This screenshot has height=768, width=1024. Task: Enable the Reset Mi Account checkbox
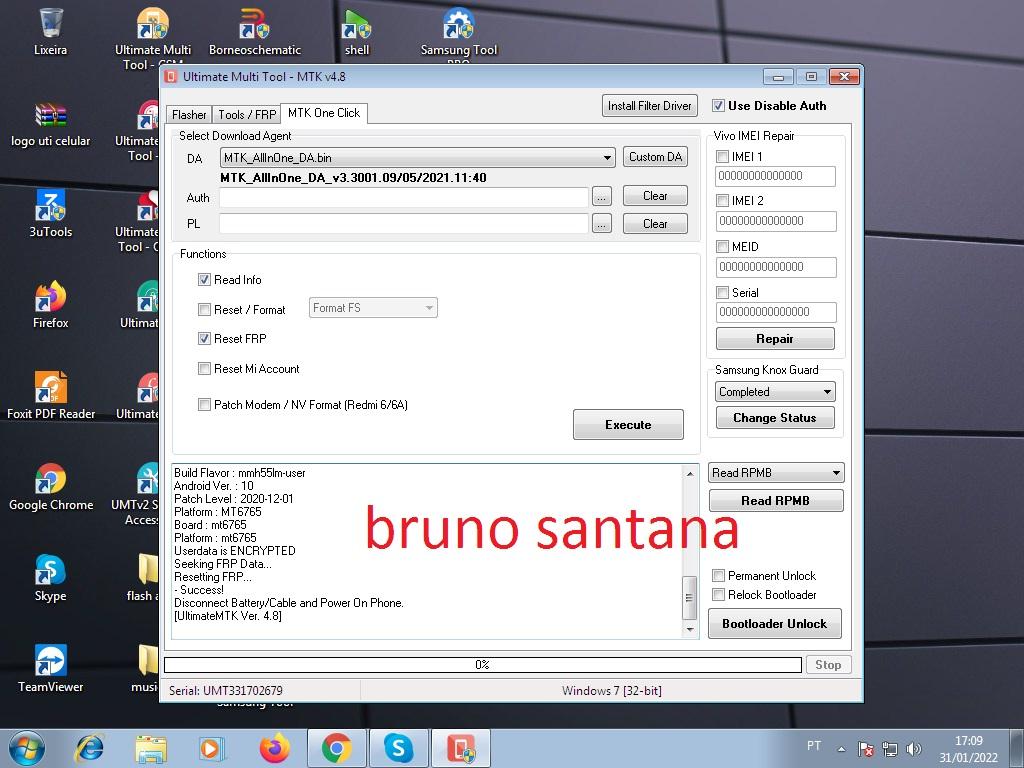tap(204, 368)
